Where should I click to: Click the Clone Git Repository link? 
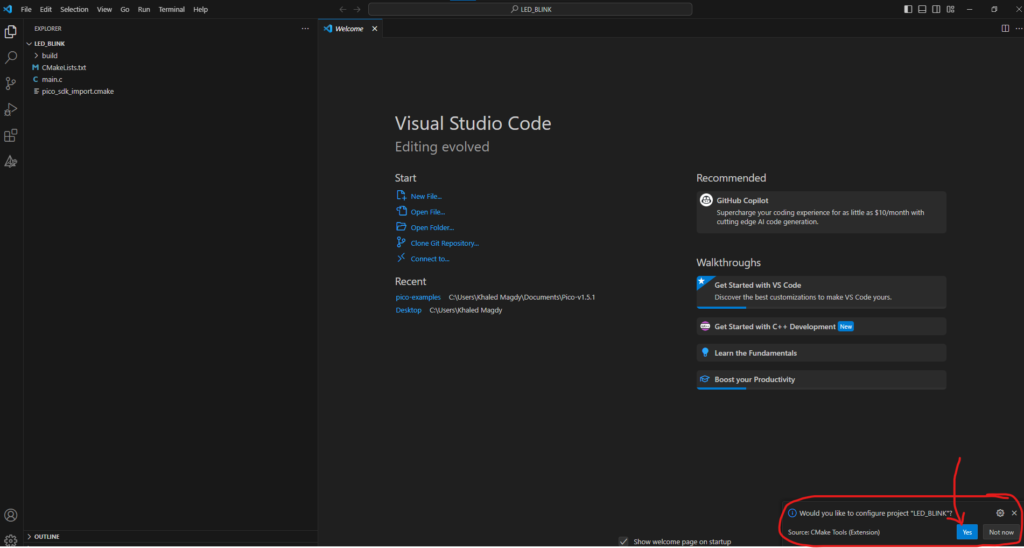click(444, 243)
